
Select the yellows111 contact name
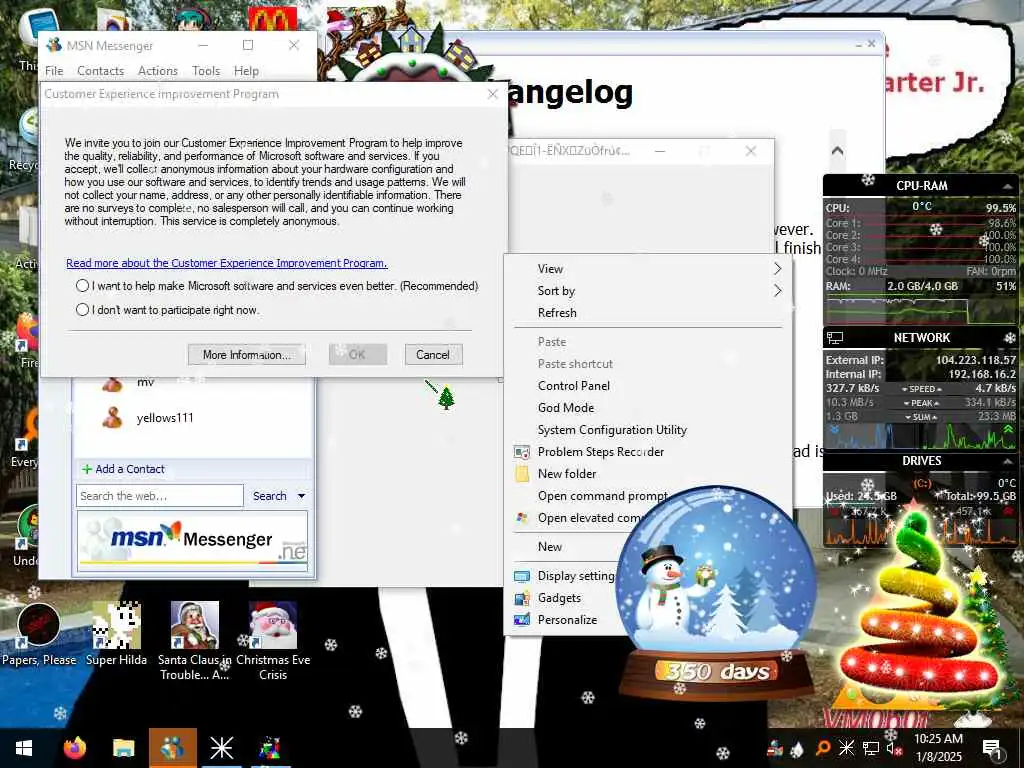(165, 418)
